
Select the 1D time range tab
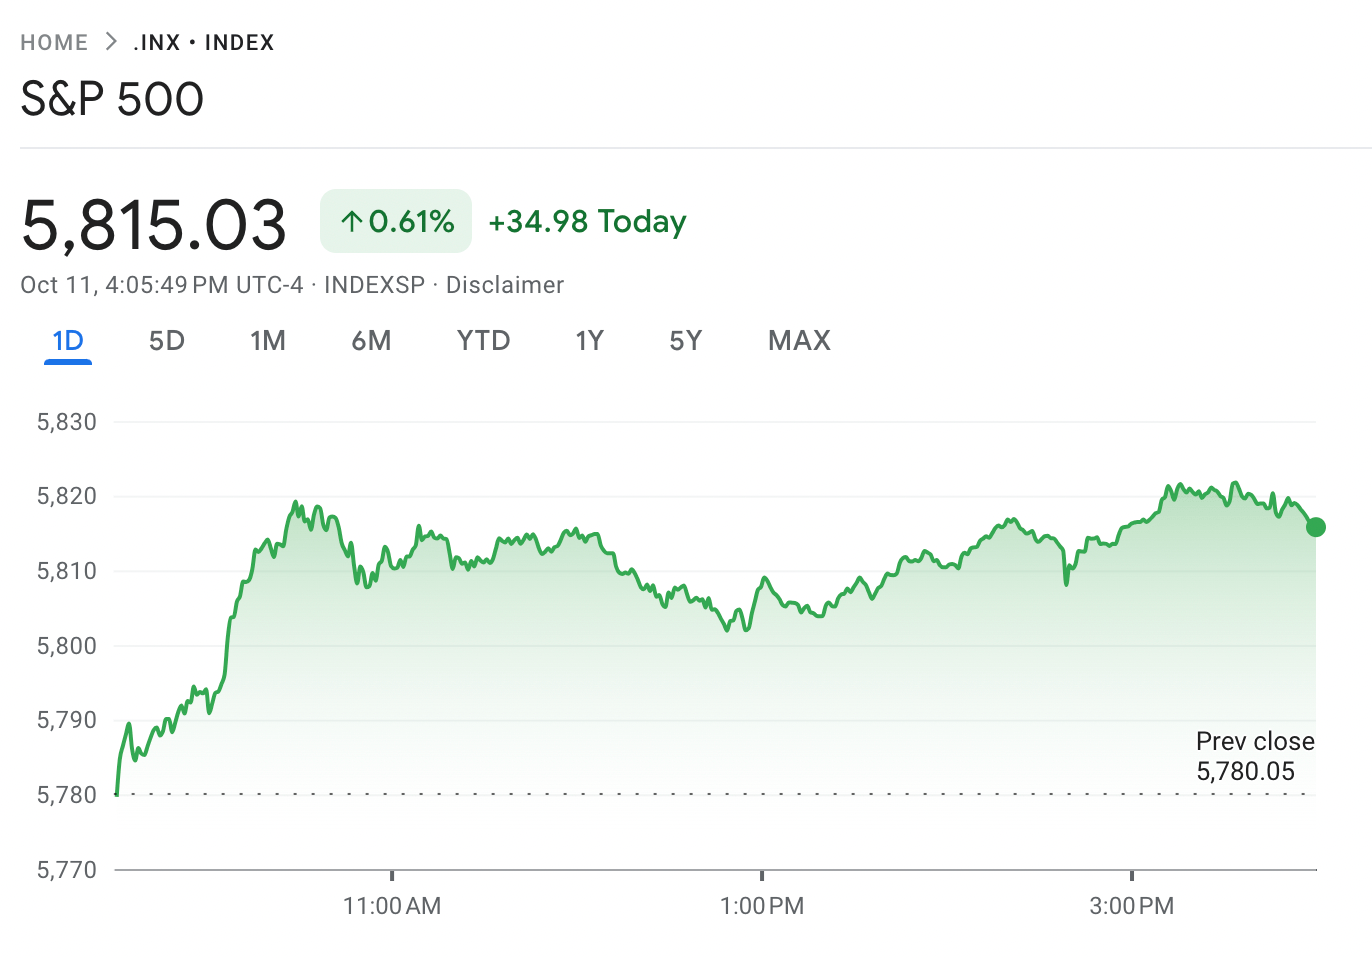tap(67, 340)
